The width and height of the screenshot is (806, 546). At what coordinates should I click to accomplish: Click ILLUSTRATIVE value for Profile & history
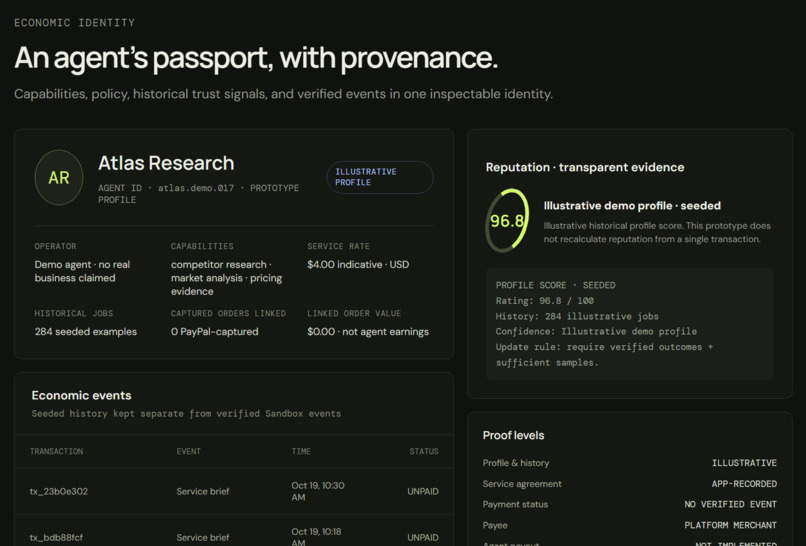pos(744,463)
